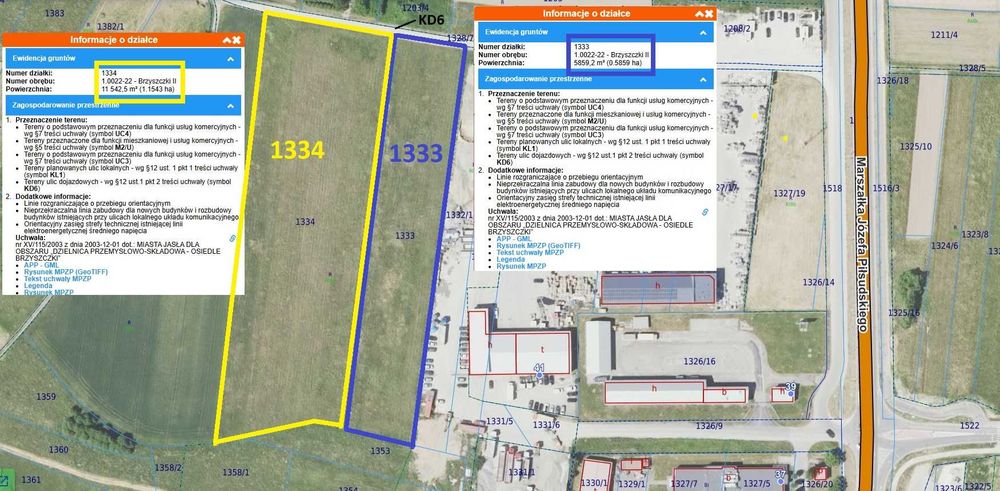Click the attachment link icon in parcel 1333 panel

[x=705, y=212]
